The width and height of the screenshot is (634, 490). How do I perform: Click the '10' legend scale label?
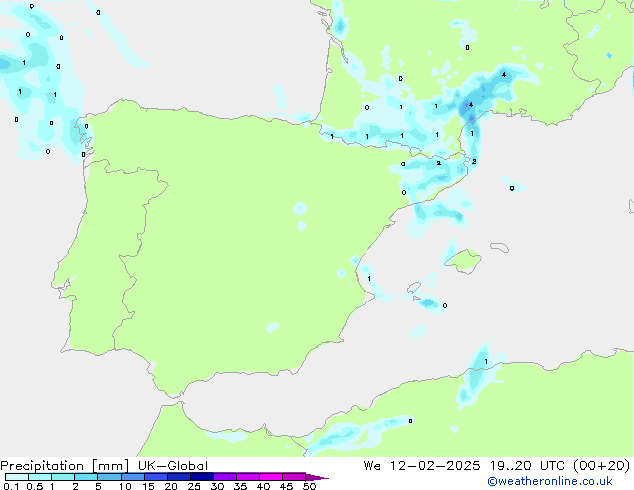tap(125, 486)
